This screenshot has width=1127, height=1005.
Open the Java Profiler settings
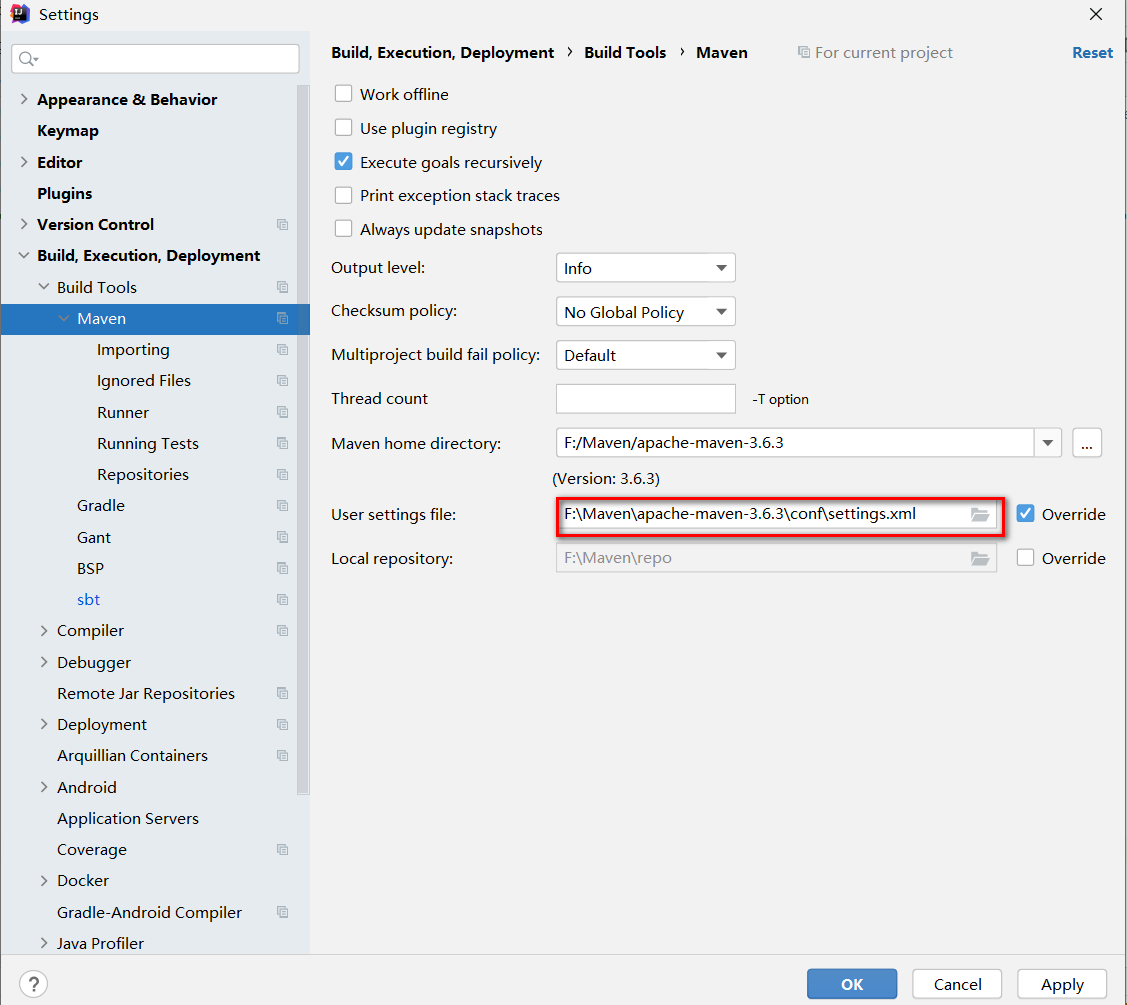pos(101,943)
